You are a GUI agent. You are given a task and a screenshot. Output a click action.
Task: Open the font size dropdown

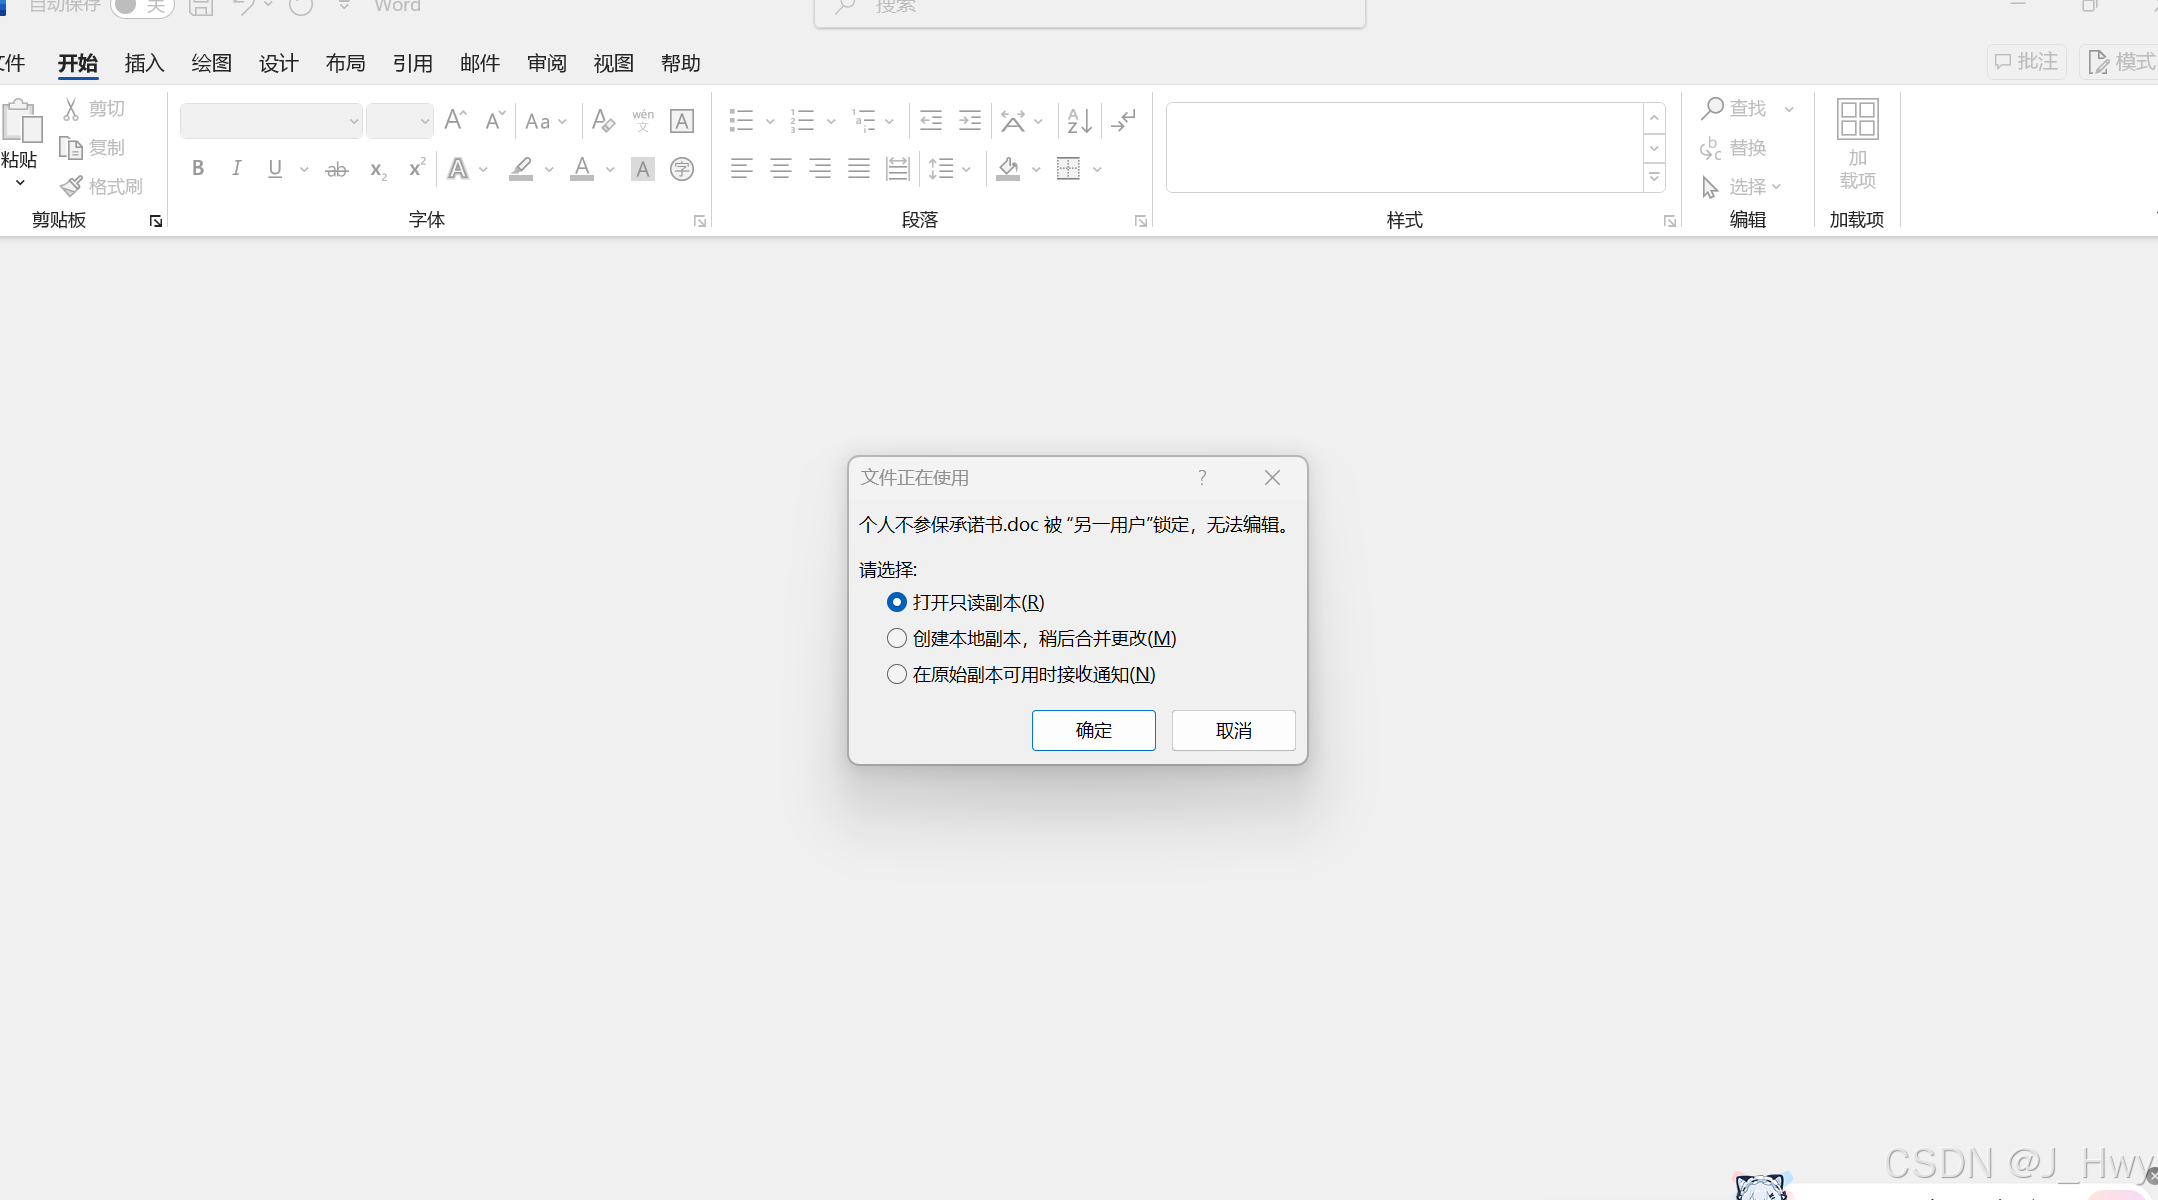coord(424,121)
